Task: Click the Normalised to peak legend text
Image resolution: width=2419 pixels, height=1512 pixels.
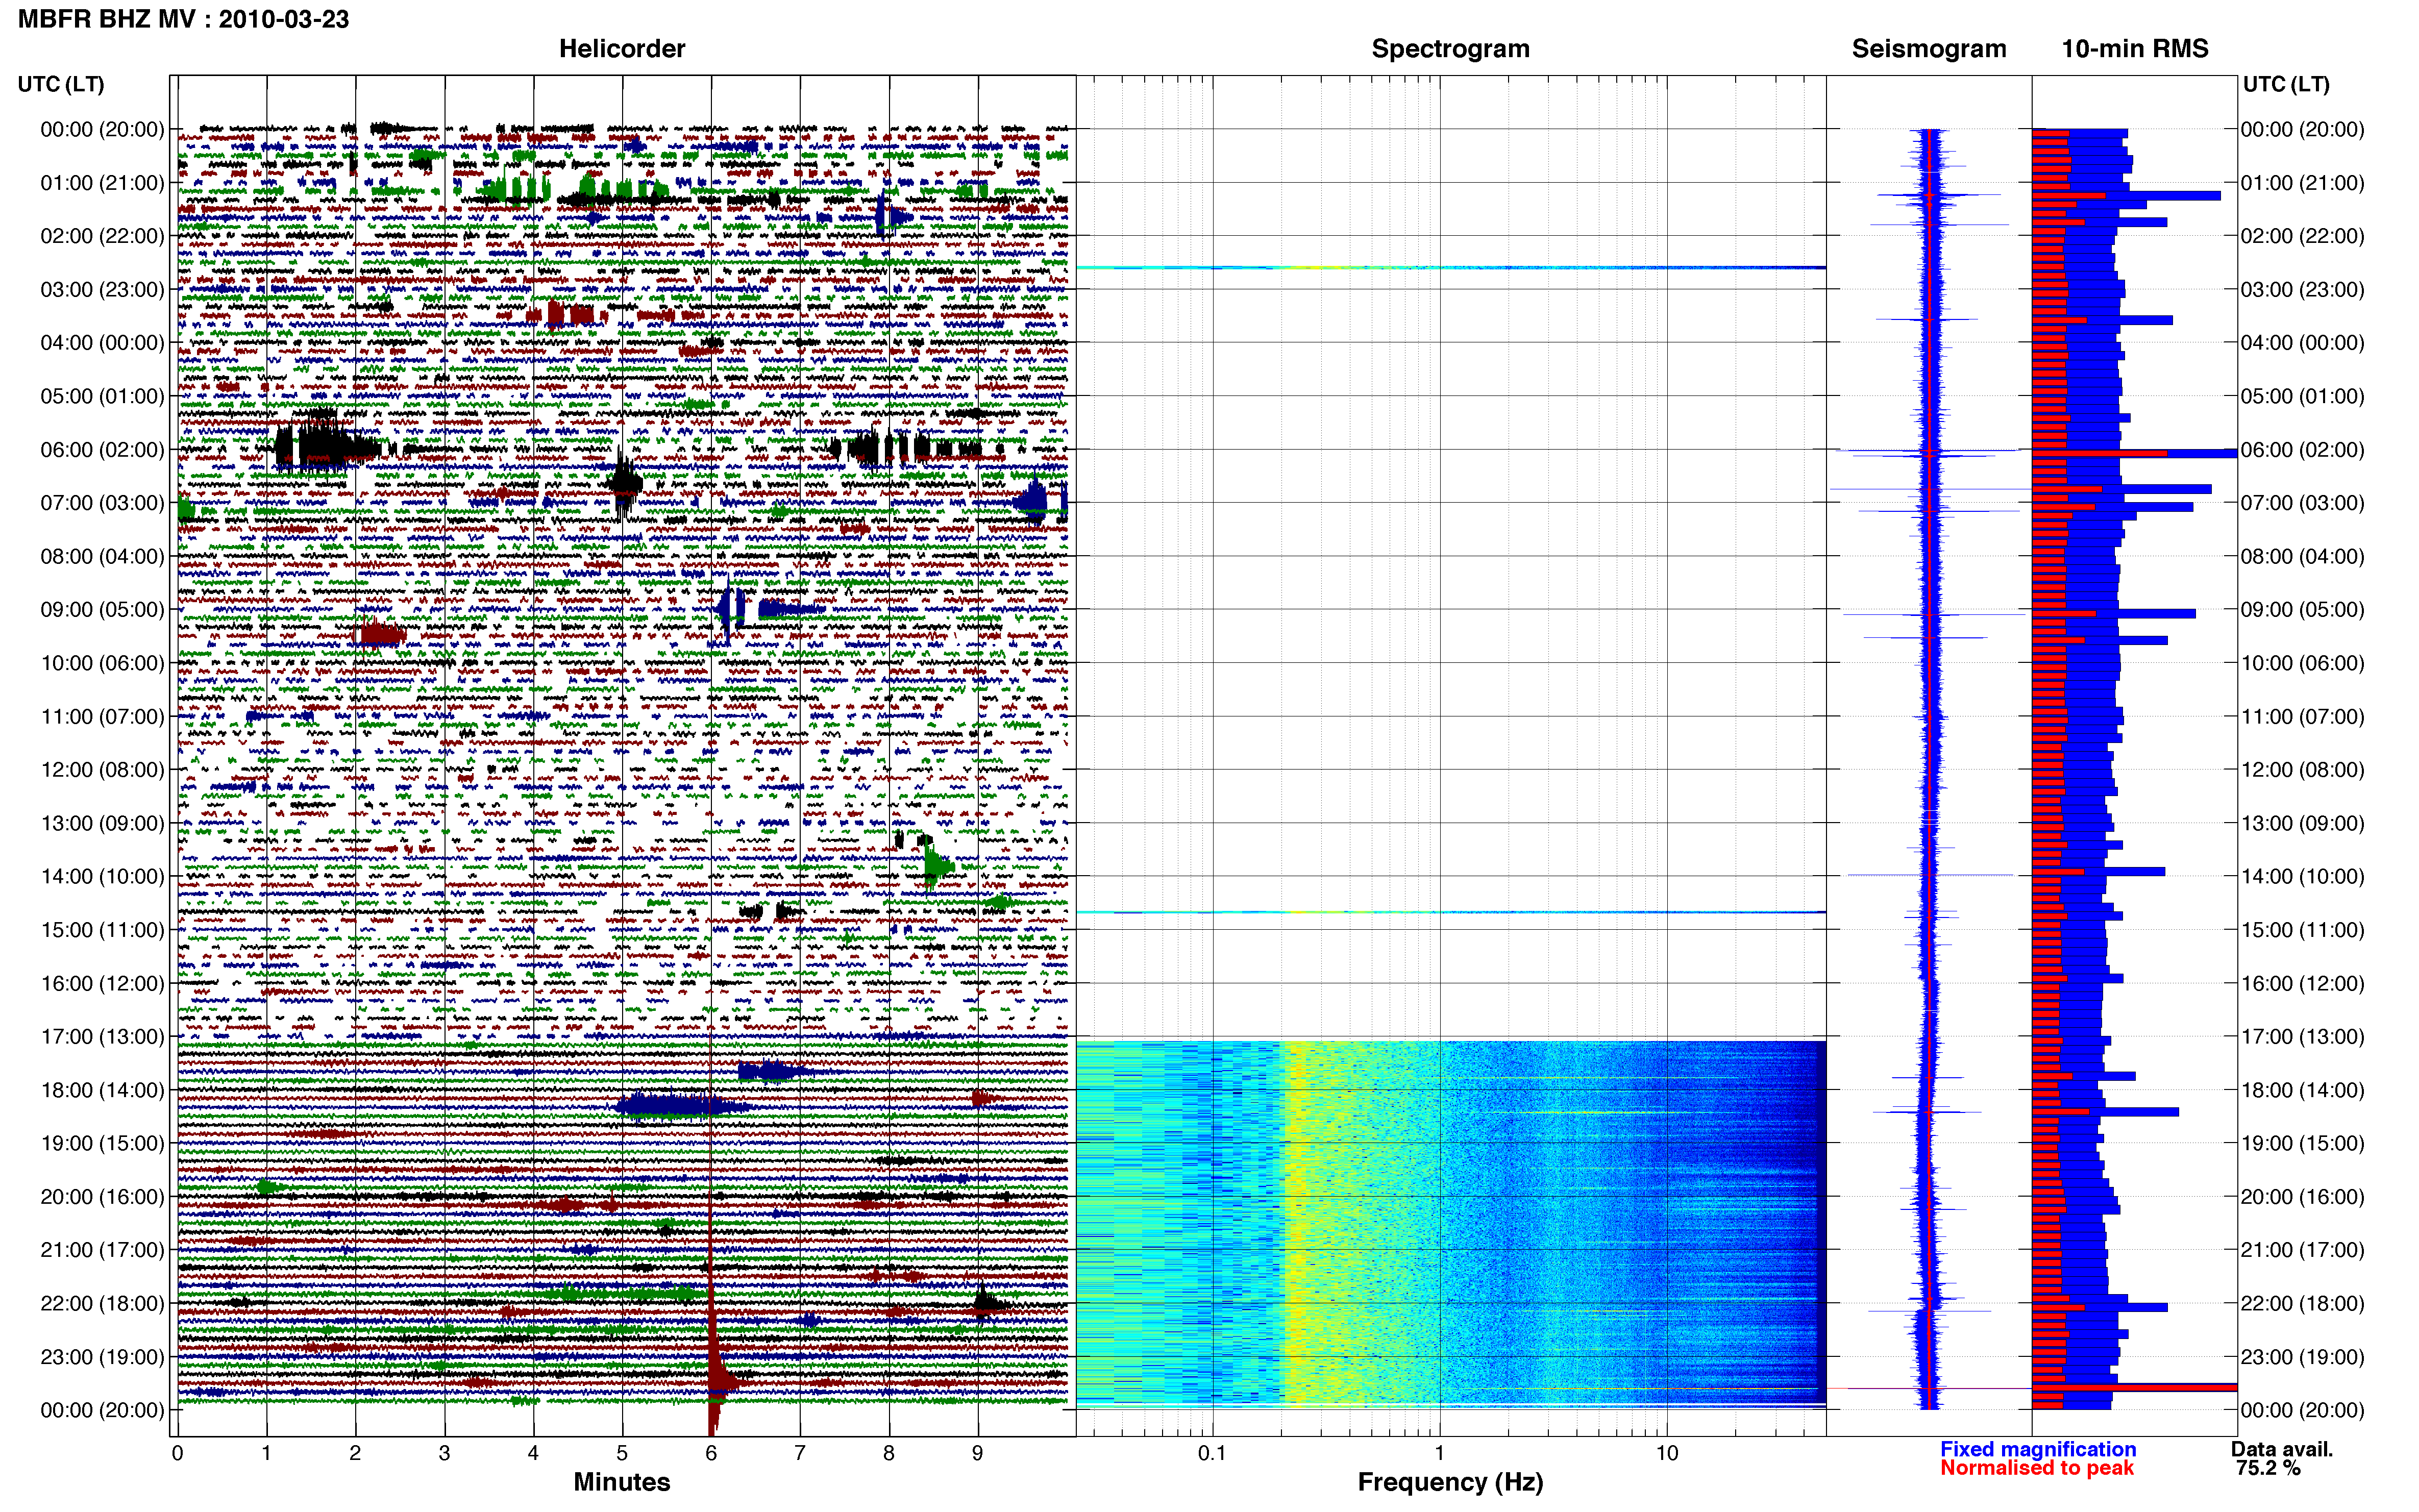Action: pyautogui.click(x=2037, y=1468)
